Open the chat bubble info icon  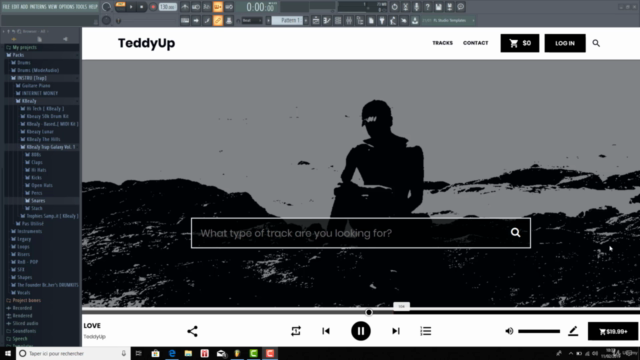coord(460,7)
